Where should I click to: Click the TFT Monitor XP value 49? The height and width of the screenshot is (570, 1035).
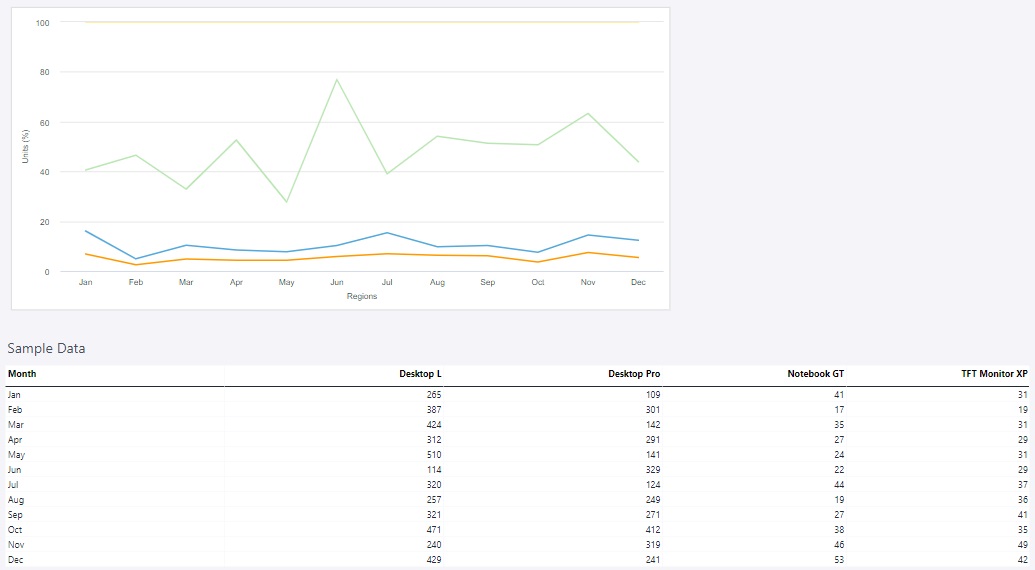(x=1022, y=545)
